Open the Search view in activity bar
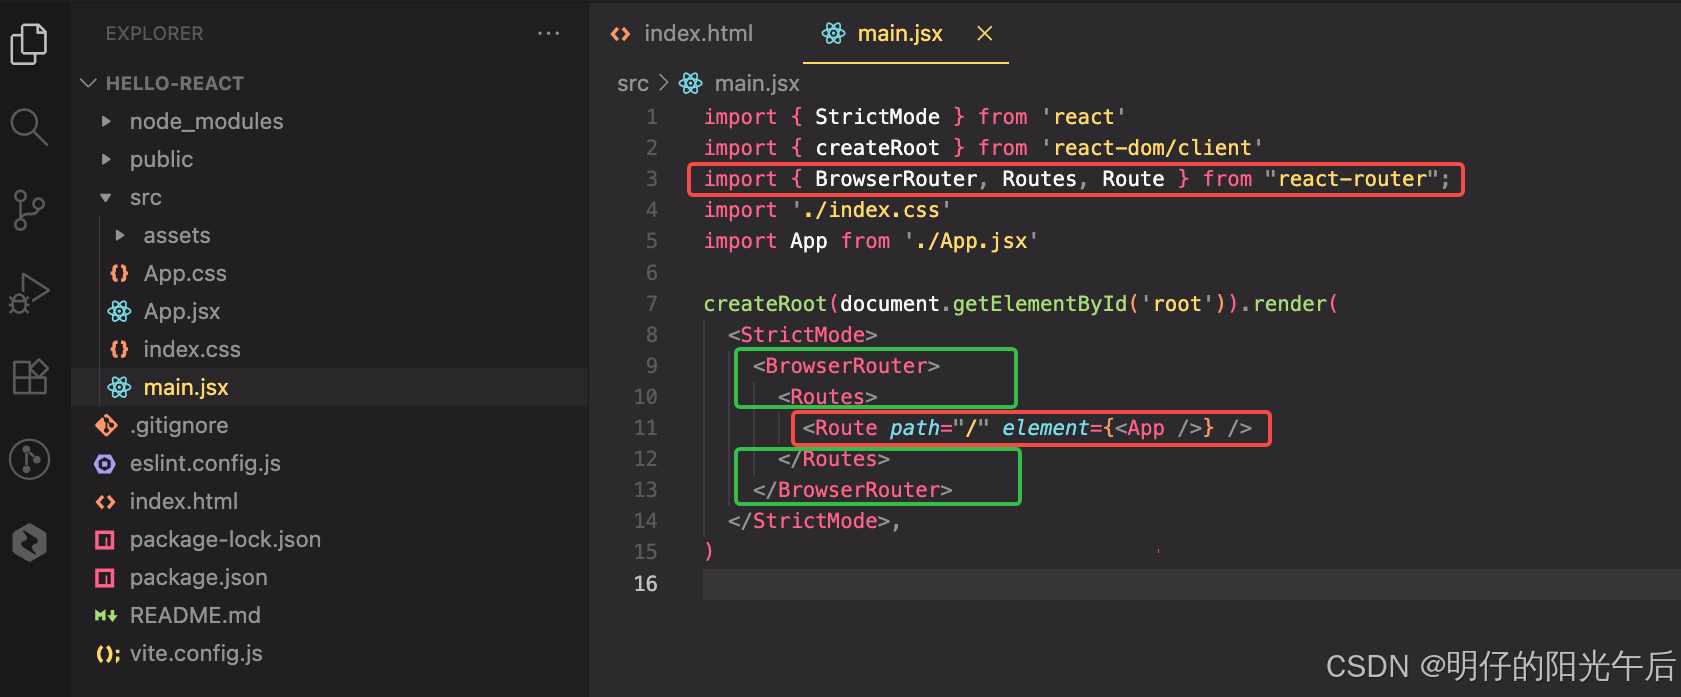The width and height of the screenshot is (1681, 697). [28, 127]
